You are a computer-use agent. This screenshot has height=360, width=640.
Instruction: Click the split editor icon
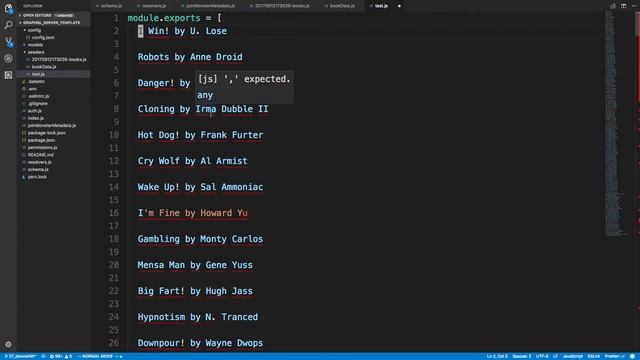[x=623, y=6]
